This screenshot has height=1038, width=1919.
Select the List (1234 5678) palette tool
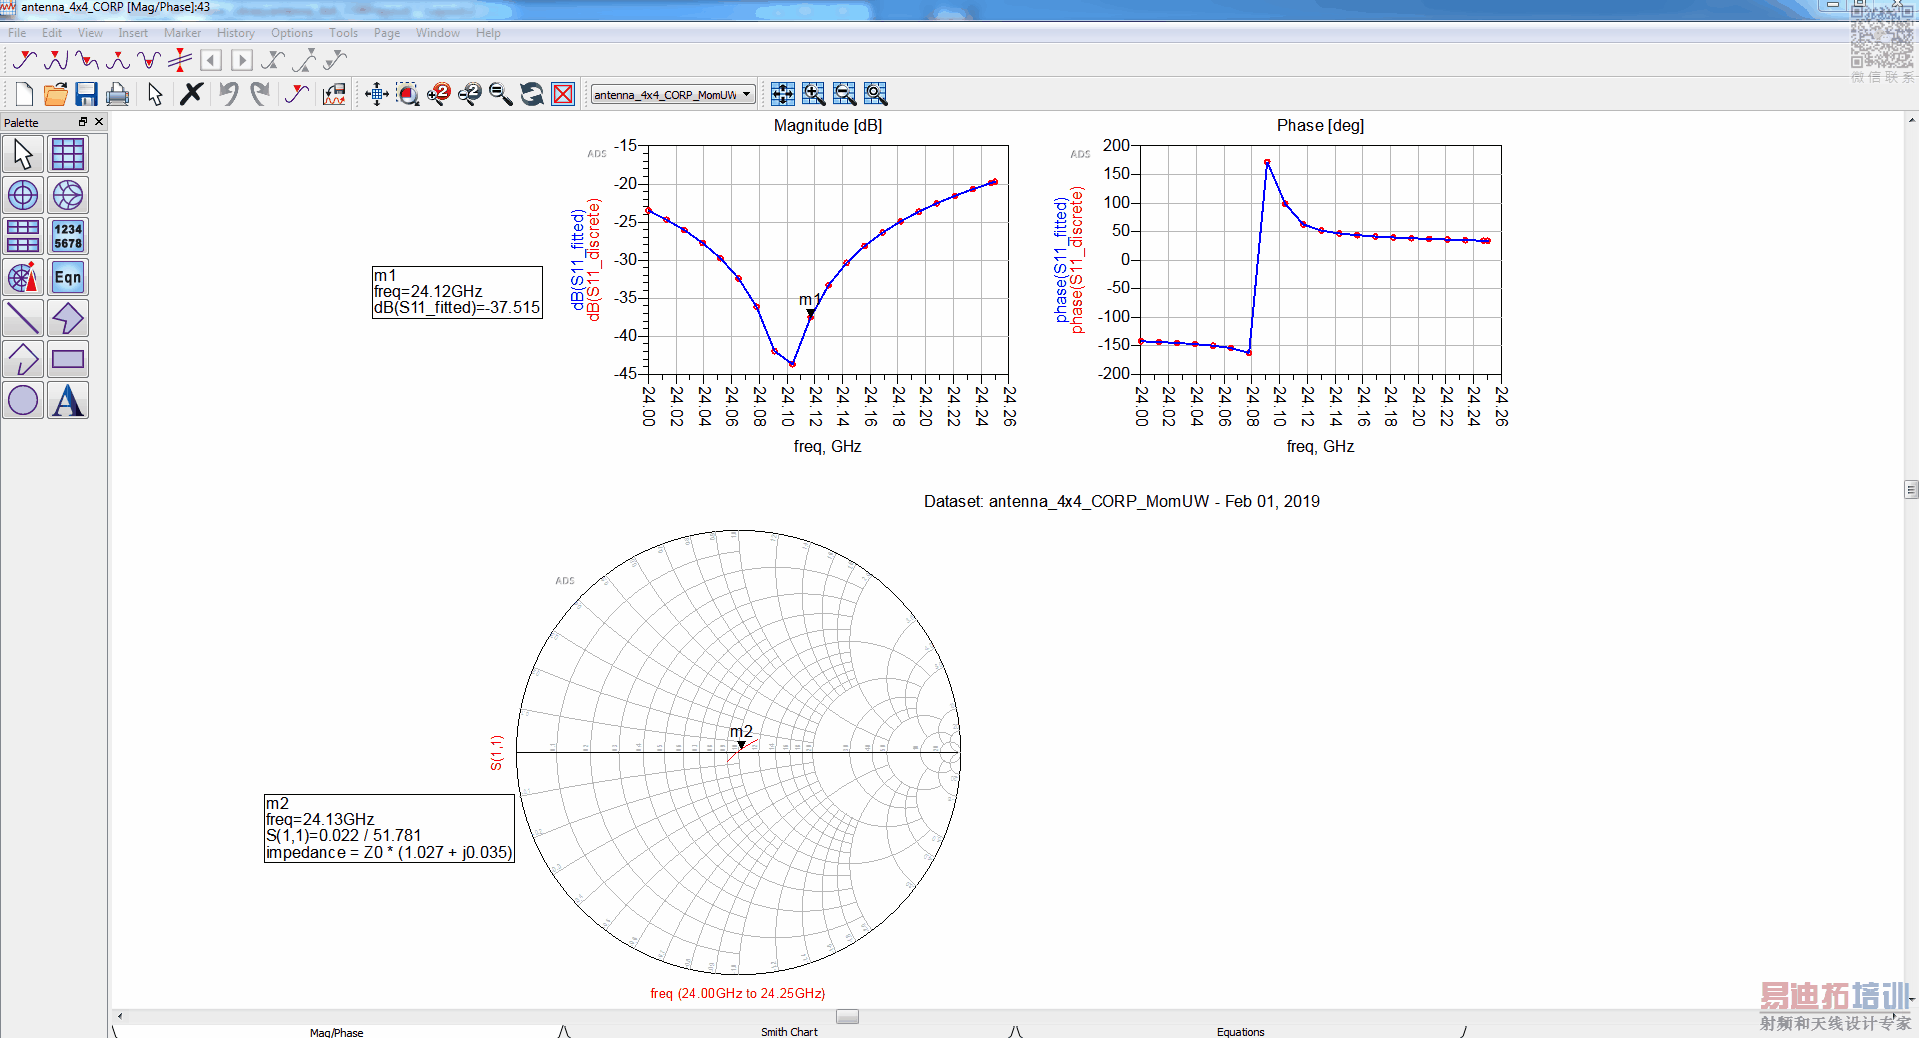pyautogui.click(x=68, y=237)
